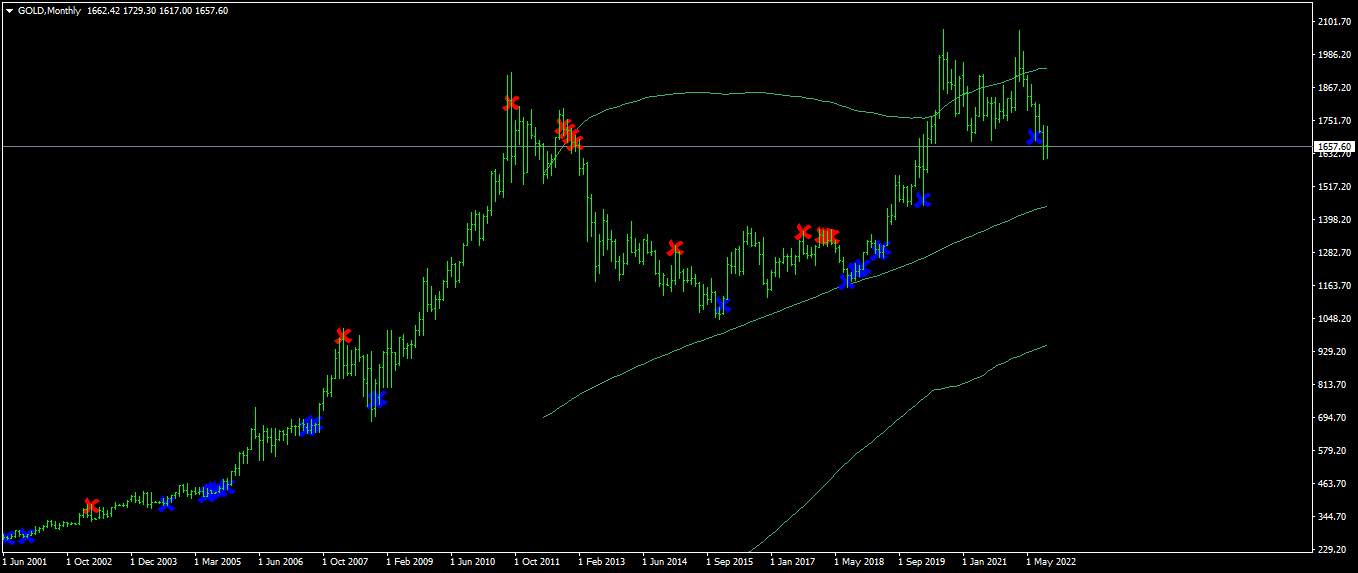
Task: Click the 1398.20 price scale label
Action: (x=1336, y=219)
